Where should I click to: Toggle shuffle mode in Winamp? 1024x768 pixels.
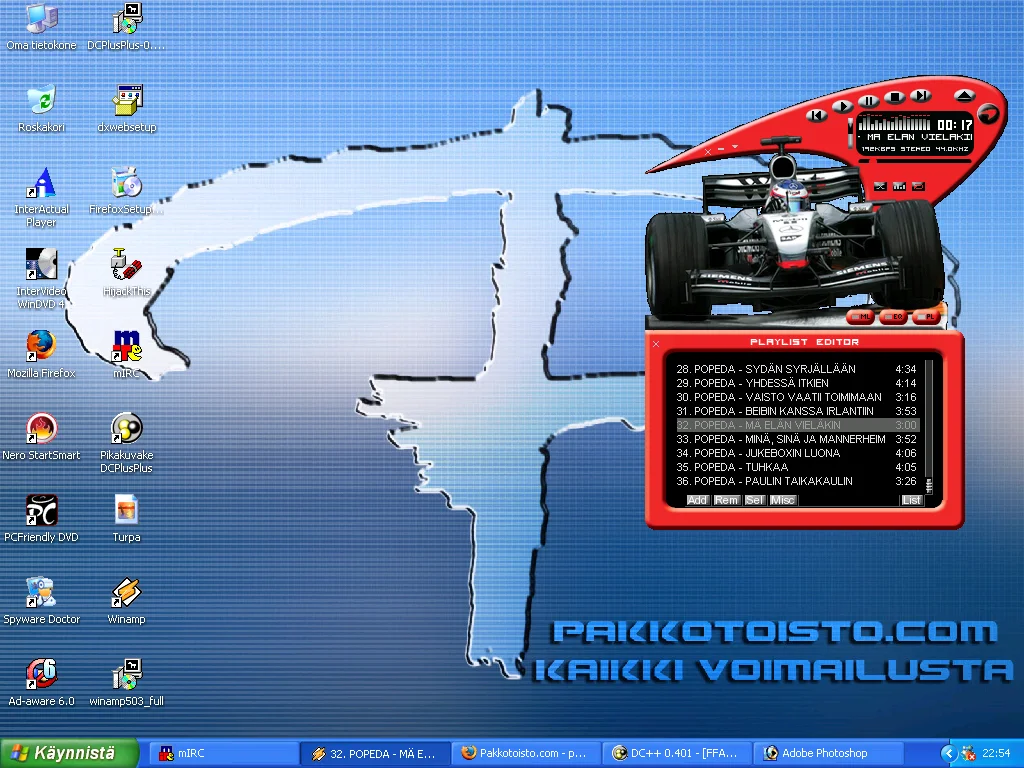pos(880,186)
